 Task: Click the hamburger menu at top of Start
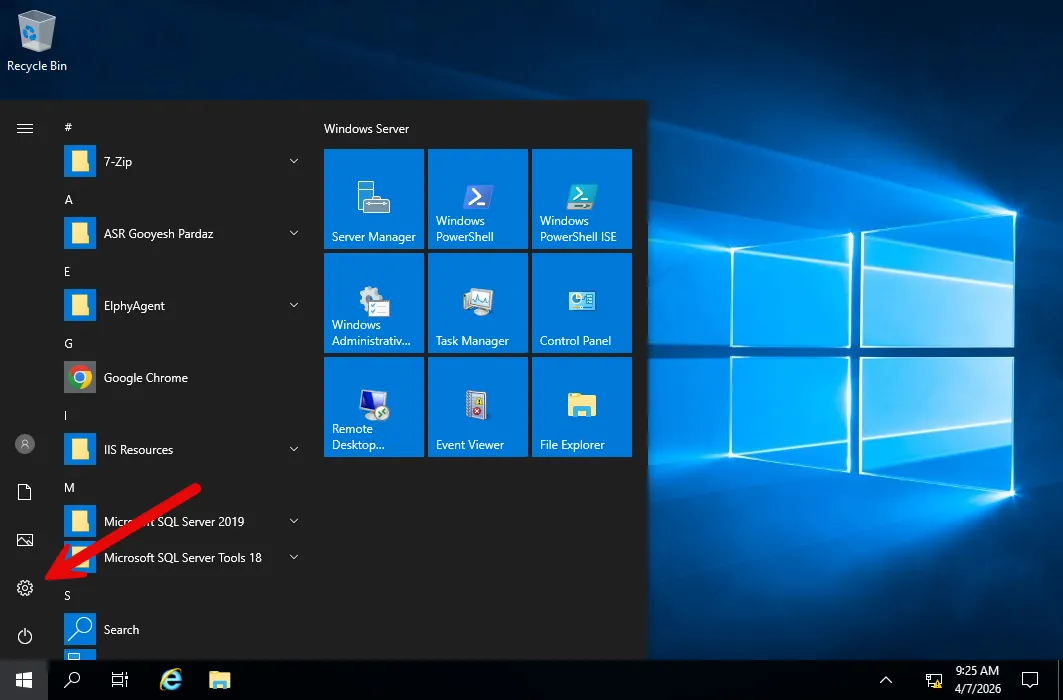(25, 128)
